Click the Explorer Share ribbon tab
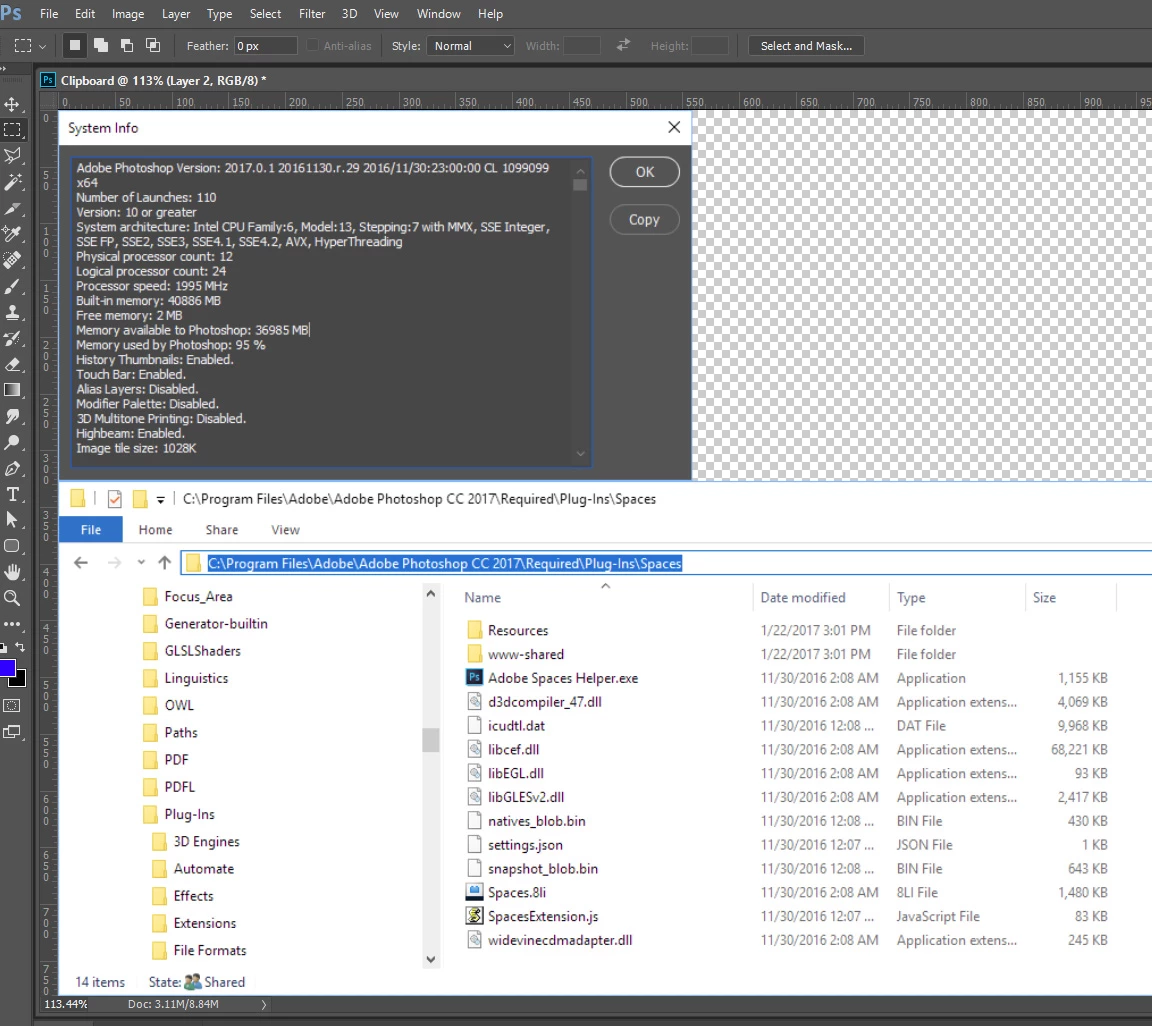Screen dimensions: 1152x1026 click(222, 530)
